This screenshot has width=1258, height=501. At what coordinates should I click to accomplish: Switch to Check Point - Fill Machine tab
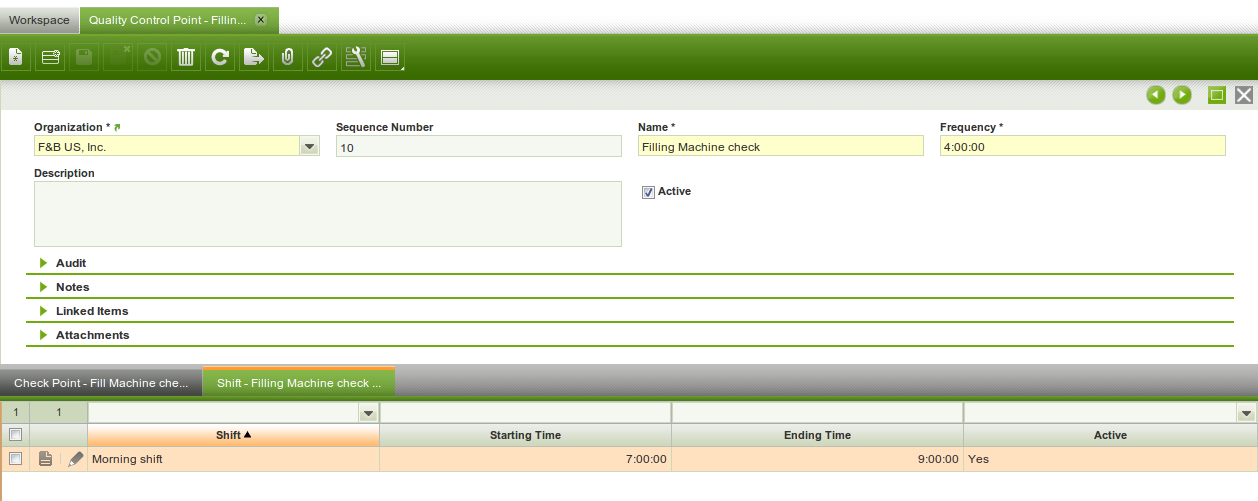[x=101, y=383]
